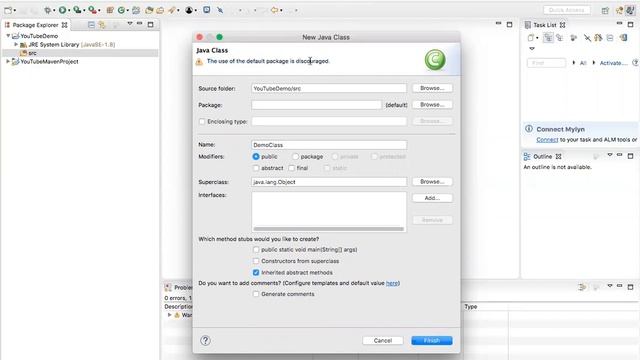Expand the JRE System Library node
This screenshot has width=640, height=360.
pos(16,44)
